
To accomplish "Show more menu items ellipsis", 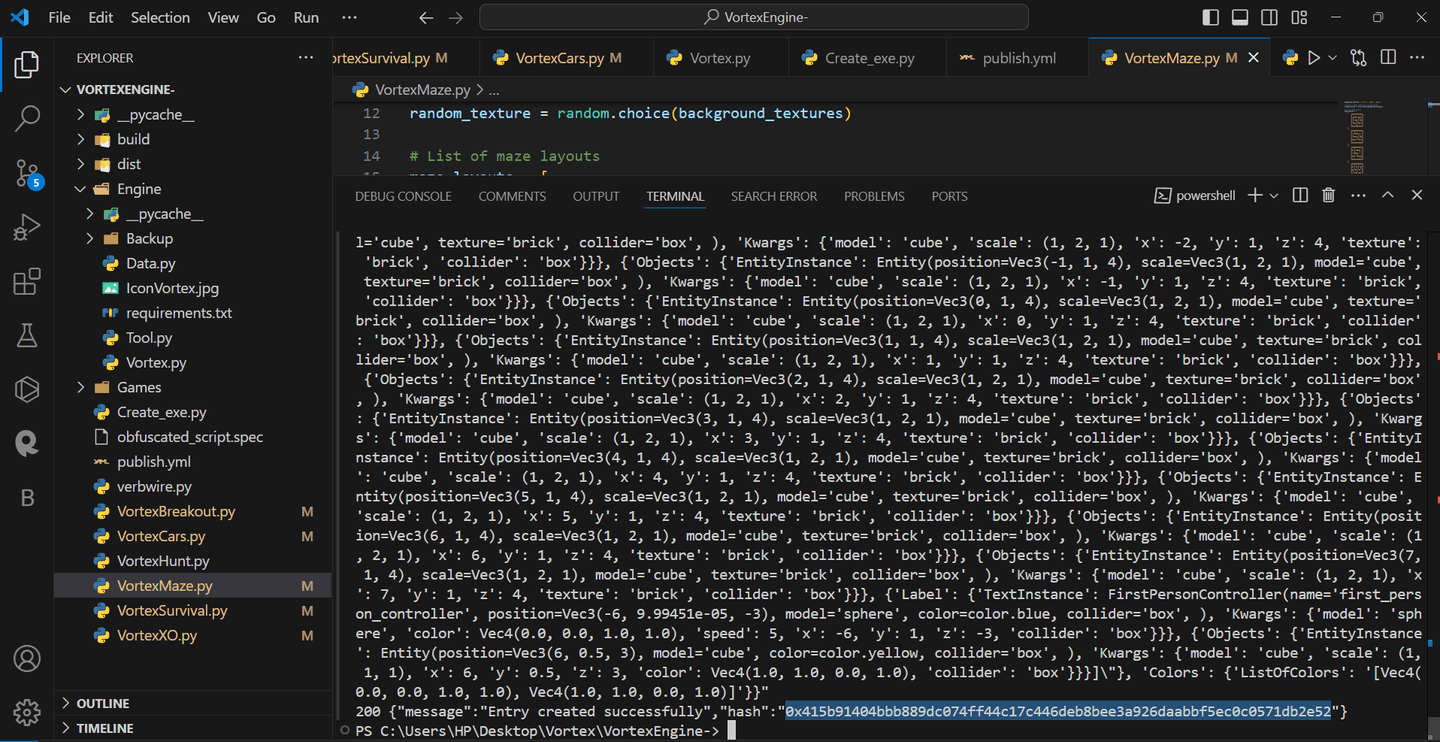I will click(348, 18).
